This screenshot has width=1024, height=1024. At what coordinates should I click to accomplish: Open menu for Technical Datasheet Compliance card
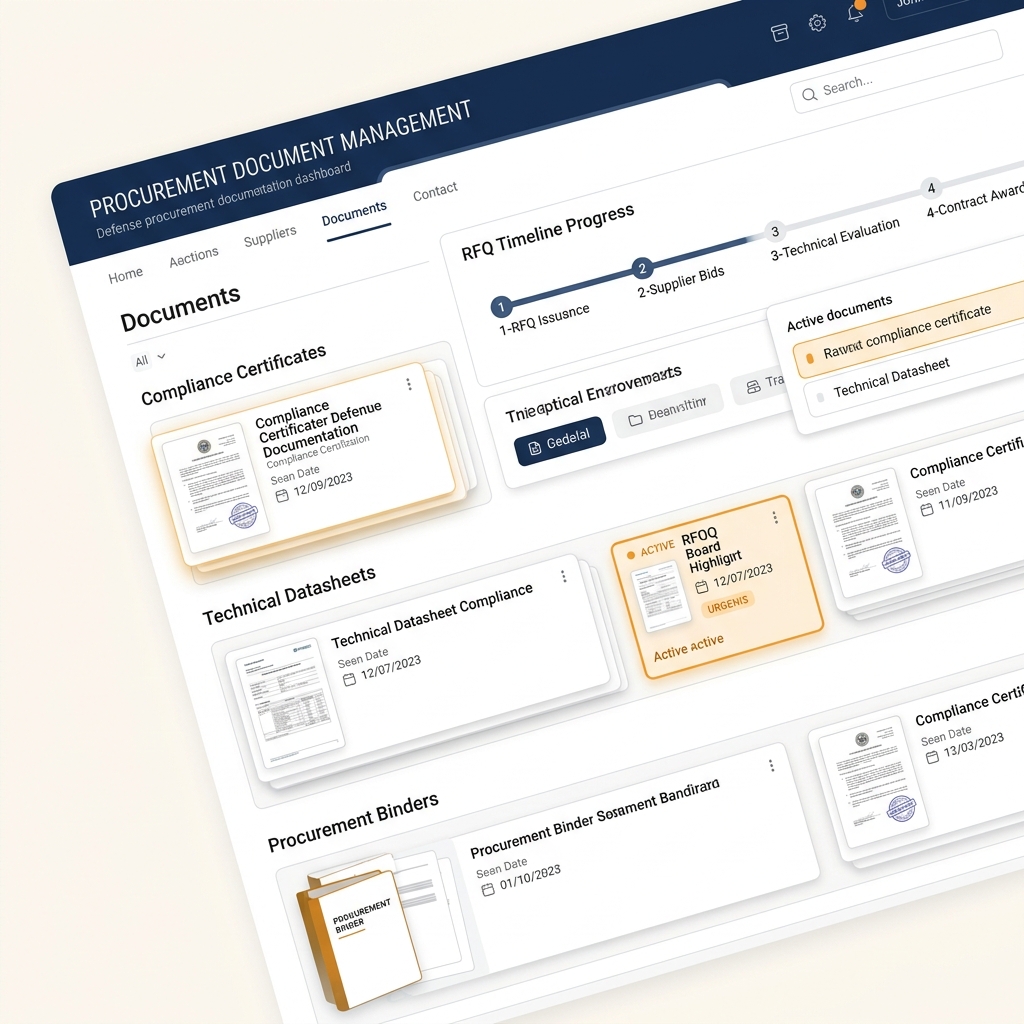pyautogui.click(x=564, y=576)
